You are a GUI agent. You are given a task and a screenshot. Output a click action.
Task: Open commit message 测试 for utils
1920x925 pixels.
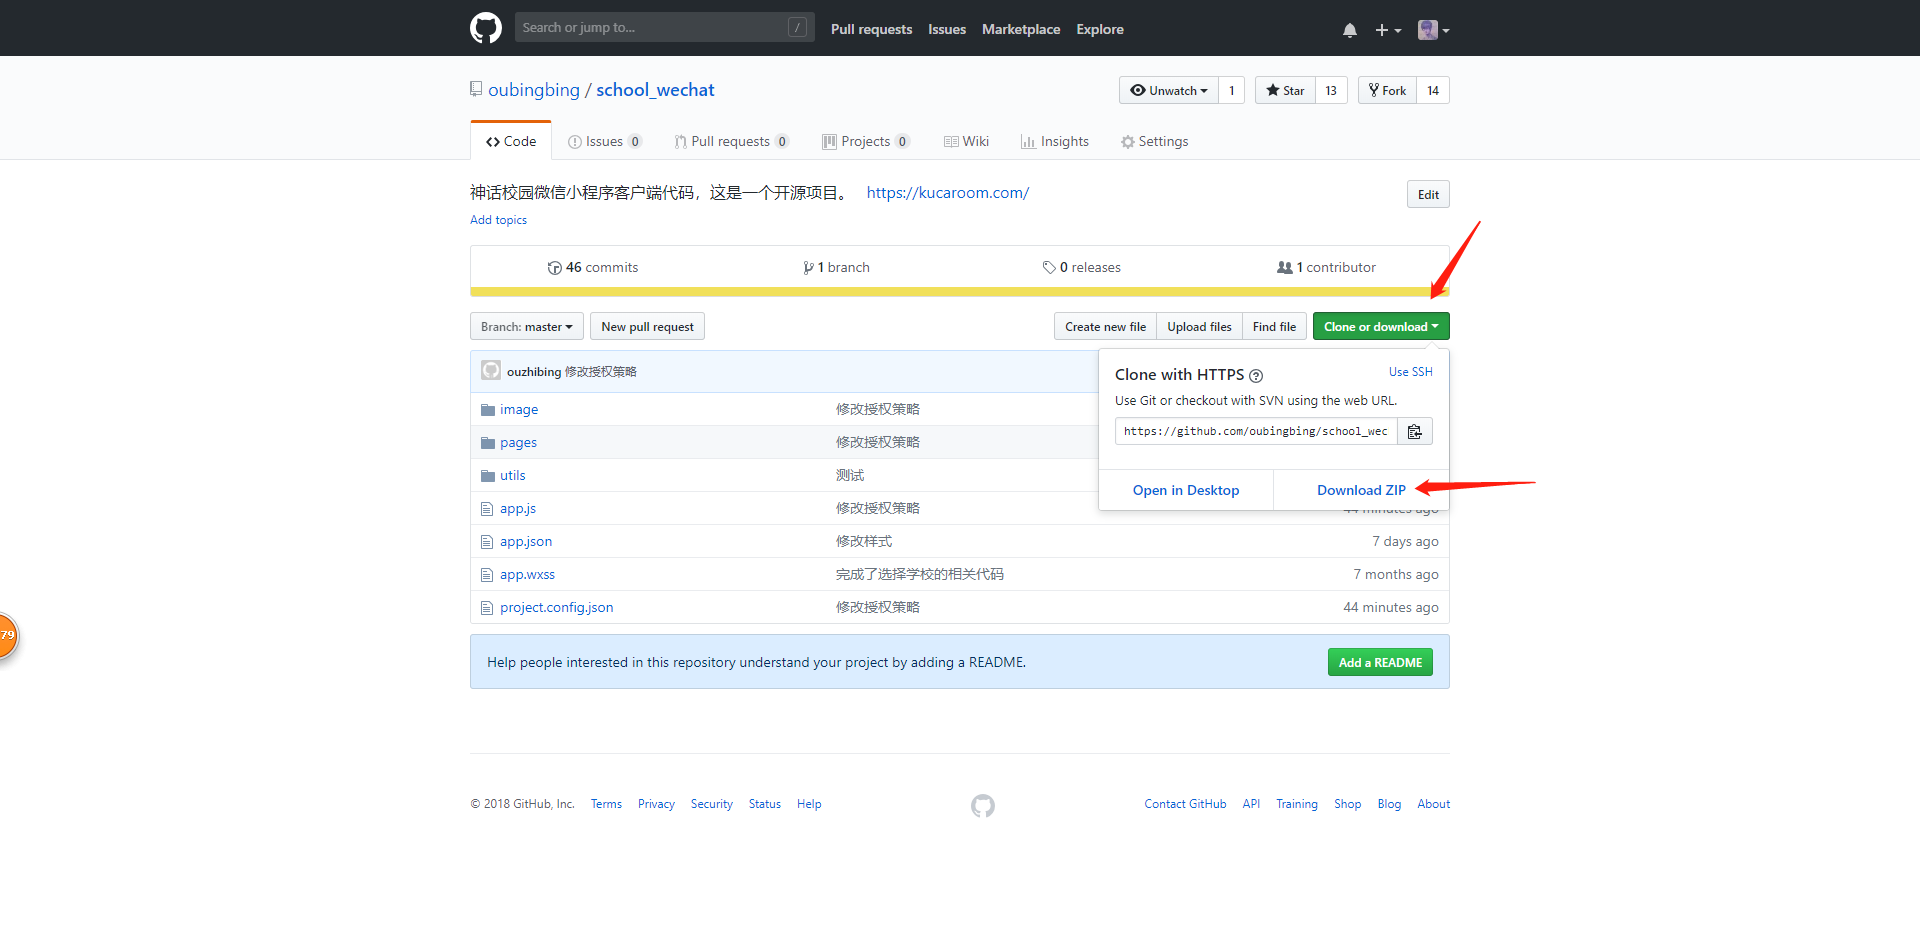tap(850, 475)
